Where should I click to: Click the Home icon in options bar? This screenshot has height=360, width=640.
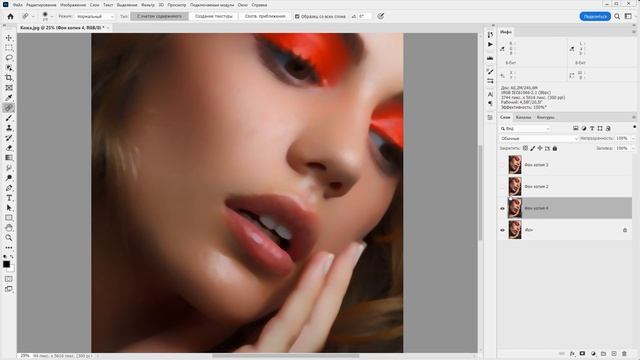(x=10, y=16)
